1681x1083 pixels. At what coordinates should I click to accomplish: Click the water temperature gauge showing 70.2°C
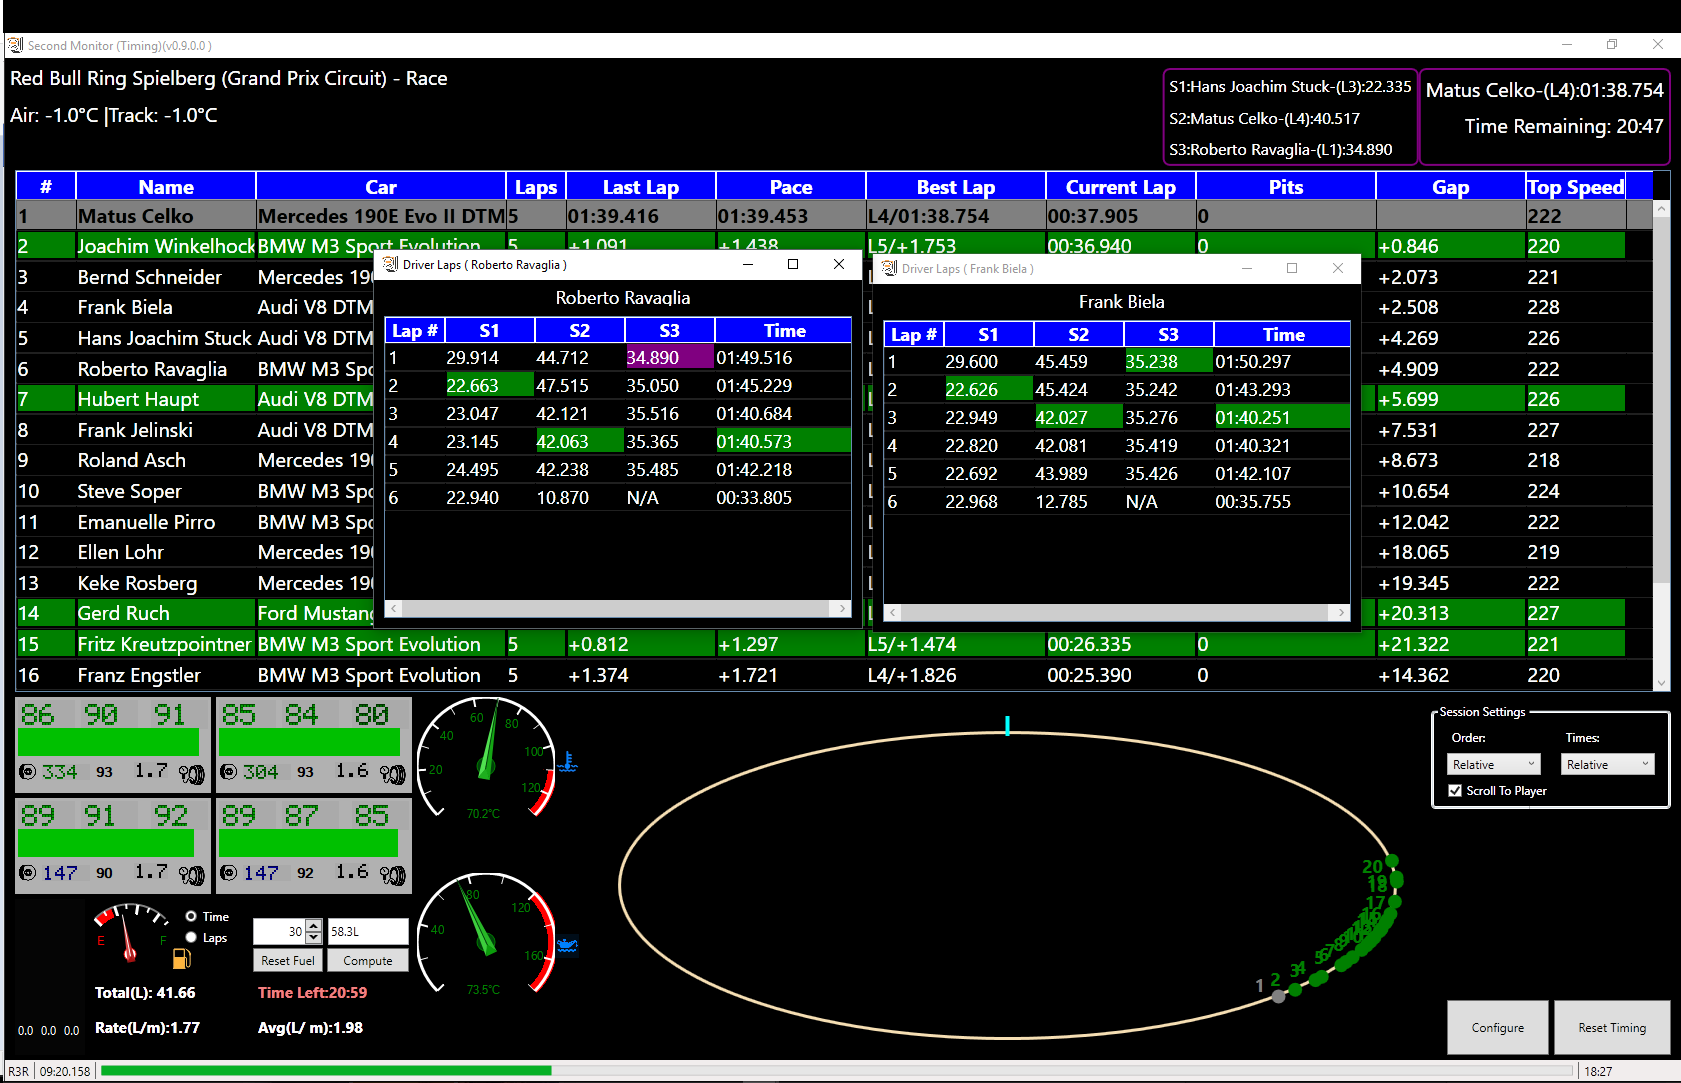[486, 758]
